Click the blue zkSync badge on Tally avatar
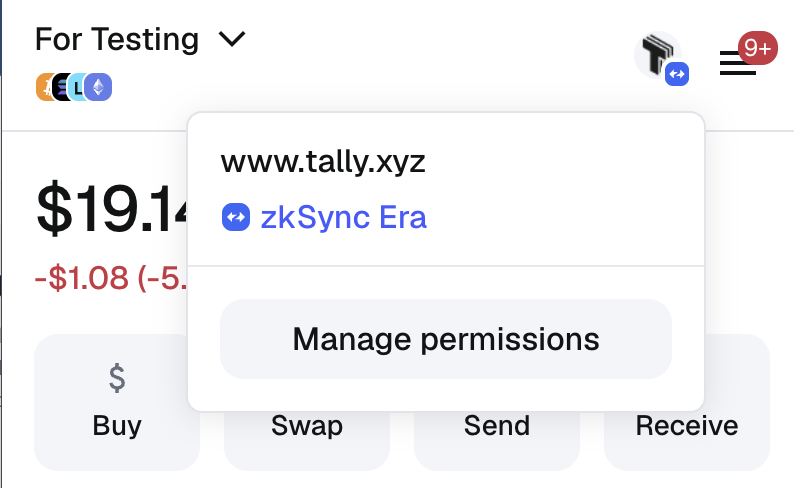The image size is (794, 488). point(678,73)
